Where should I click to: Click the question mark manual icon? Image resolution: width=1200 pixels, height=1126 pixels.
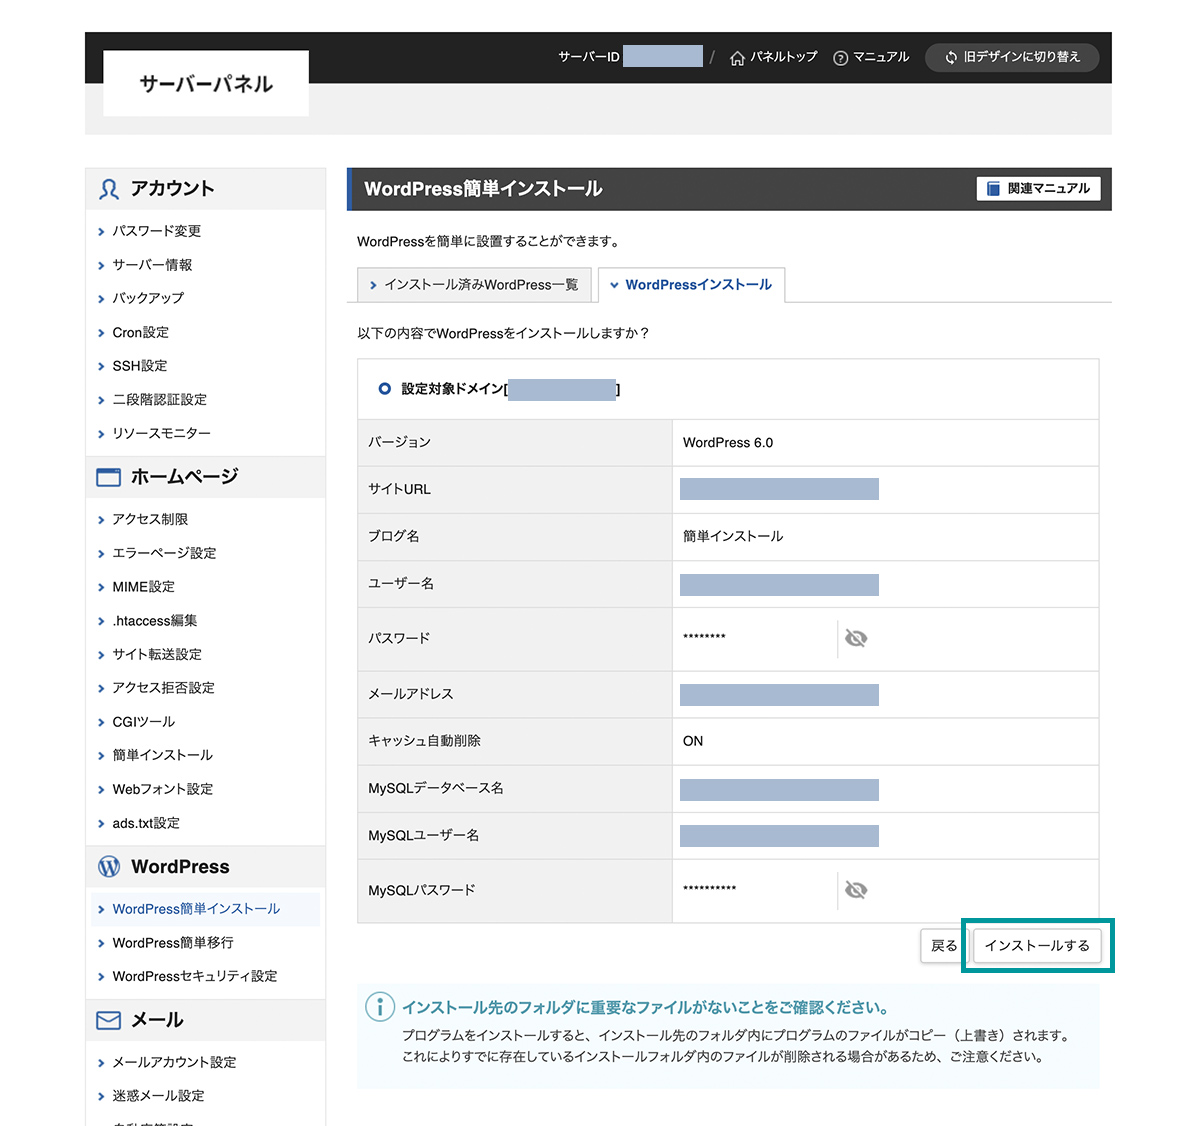coord(840,58)
